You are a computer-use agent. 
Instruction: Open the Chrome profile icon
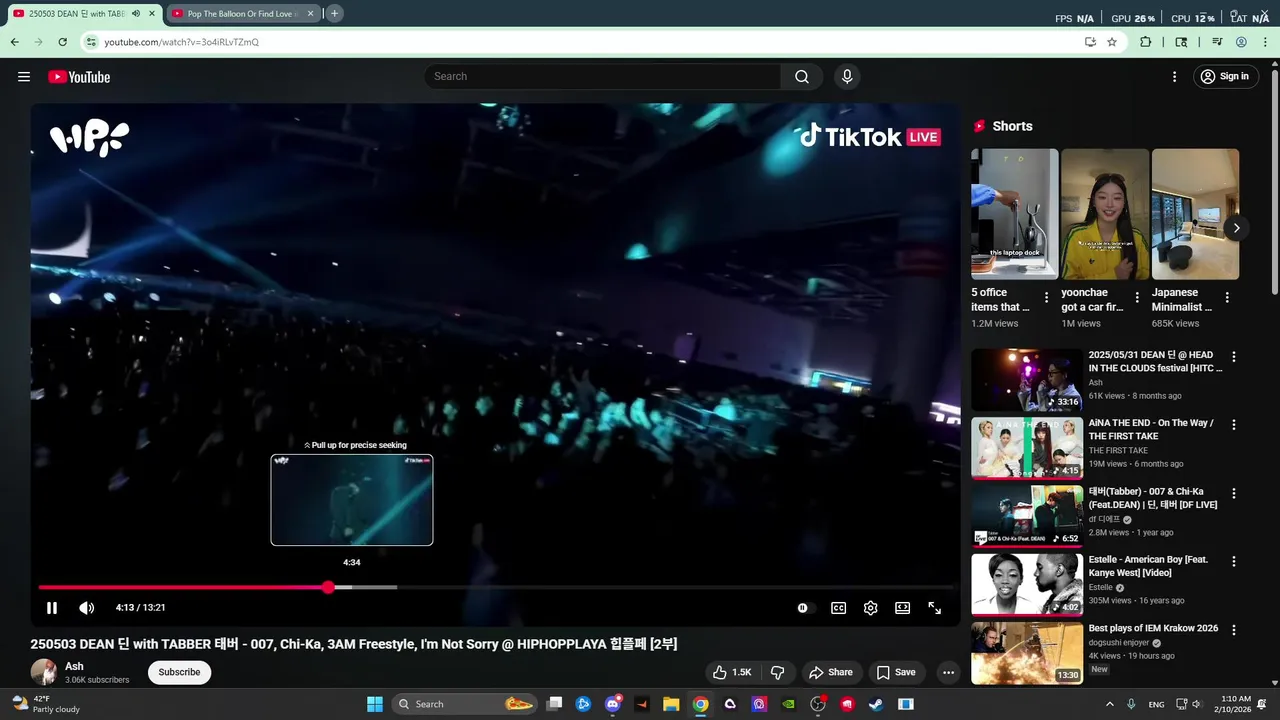coord(1241,42)
